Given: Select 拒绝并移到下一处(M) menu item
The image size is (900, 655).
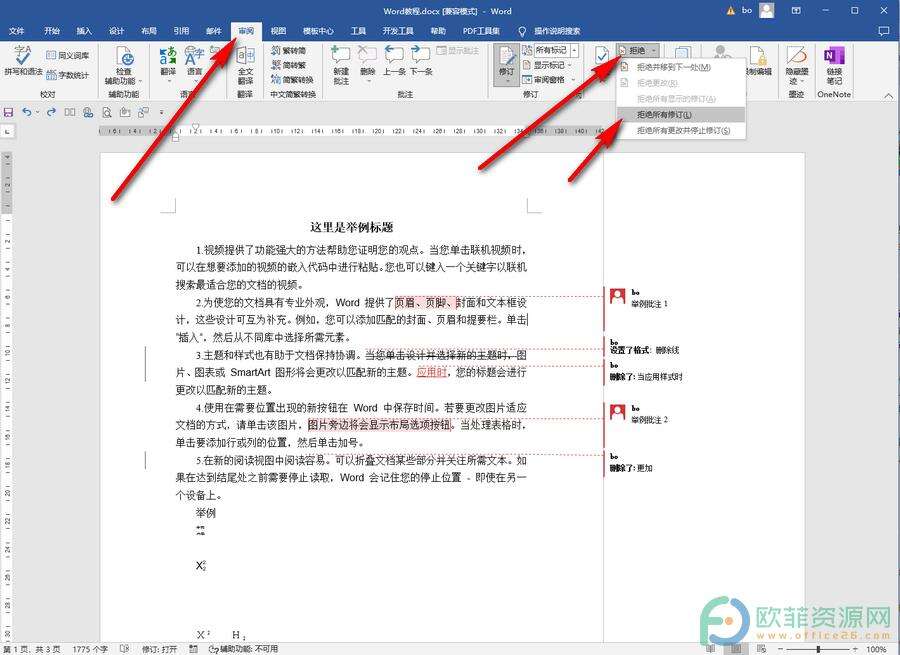Looking at the screenshot, I should [681, 67].
